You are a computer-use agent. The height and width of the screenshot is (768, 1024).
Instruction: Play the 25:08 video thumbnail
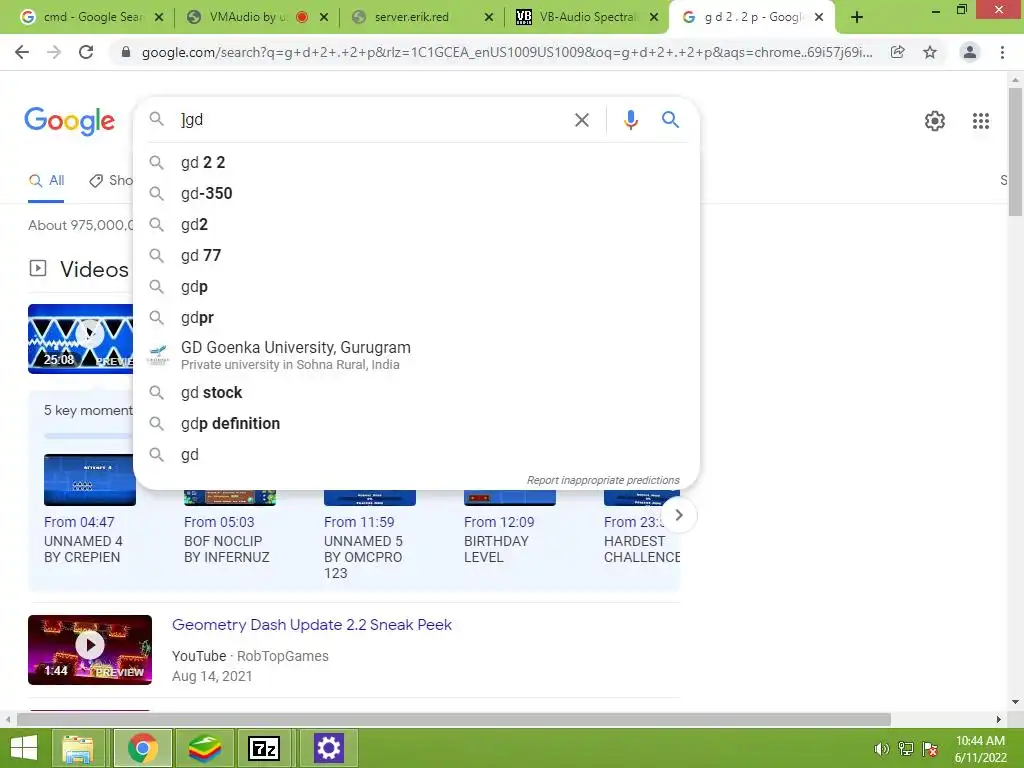click(80, 339)
